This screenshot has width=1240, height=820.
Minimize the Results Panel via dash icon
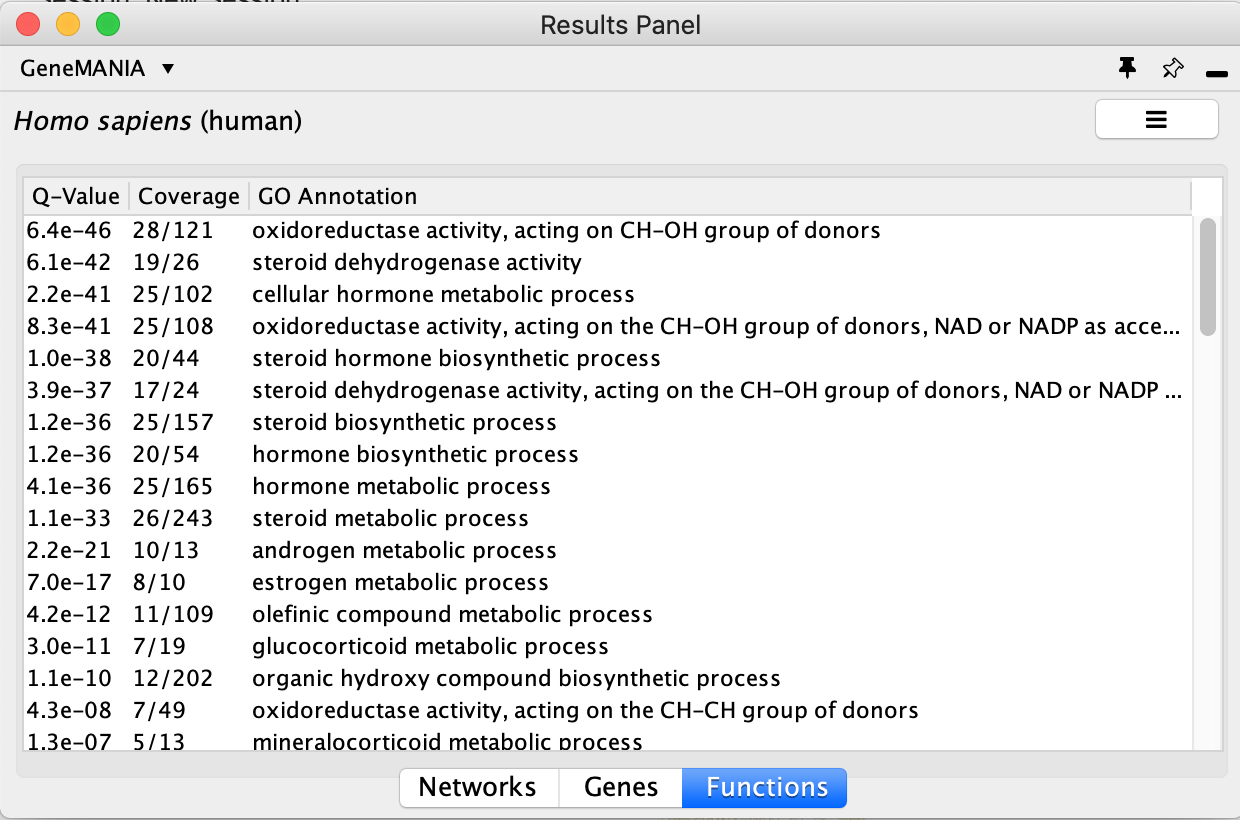(1216, 73)
